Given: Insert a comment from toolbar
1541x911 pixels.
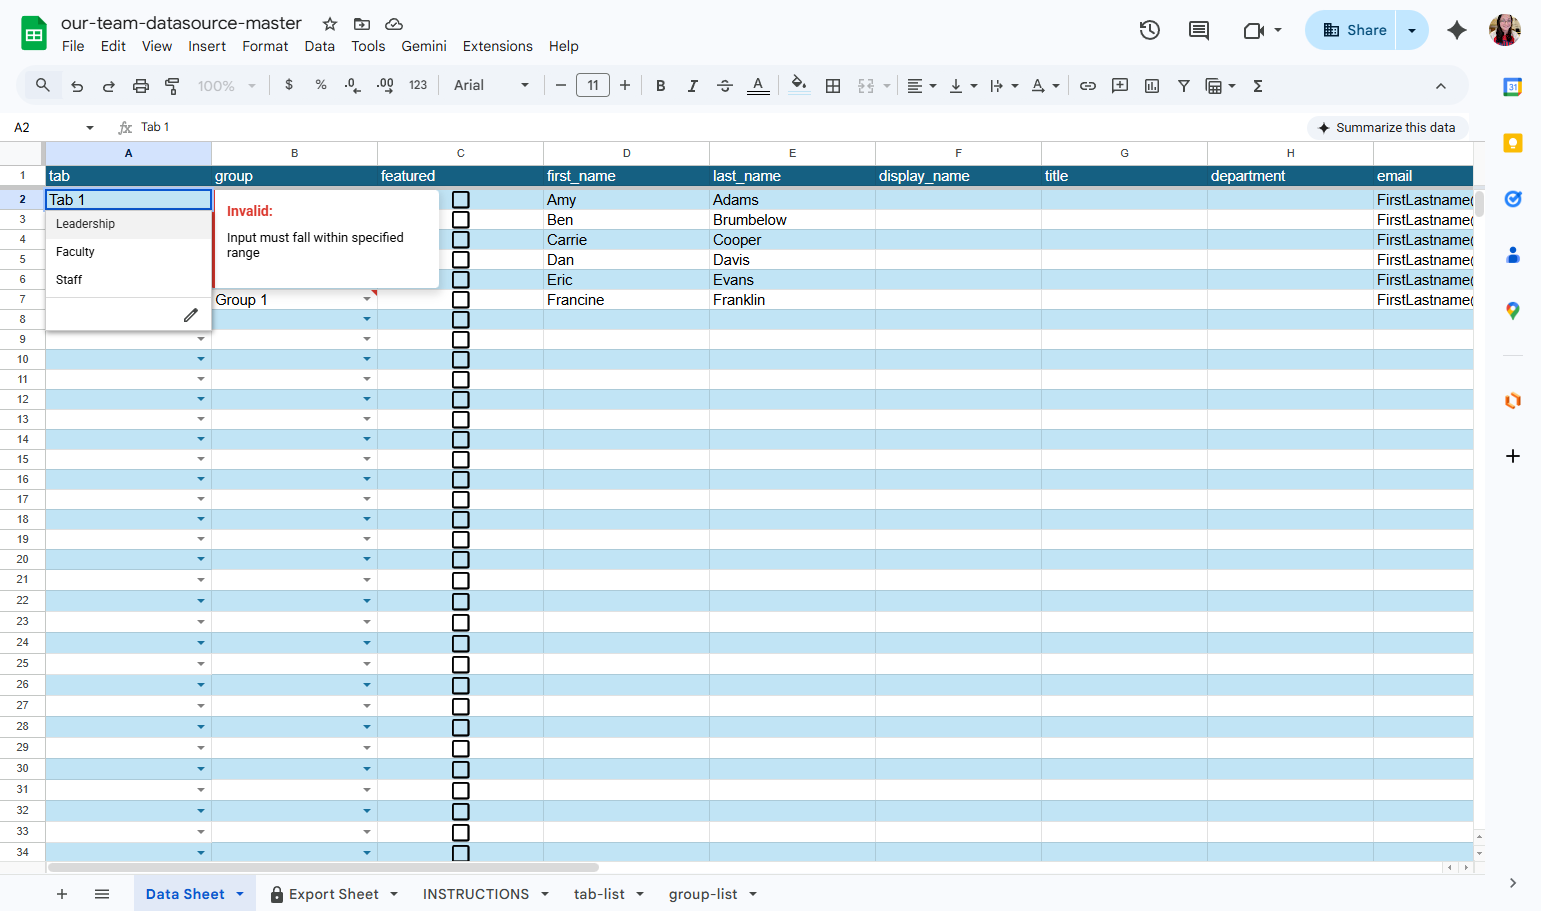Looking at the screenshot, I should 1120,86.
